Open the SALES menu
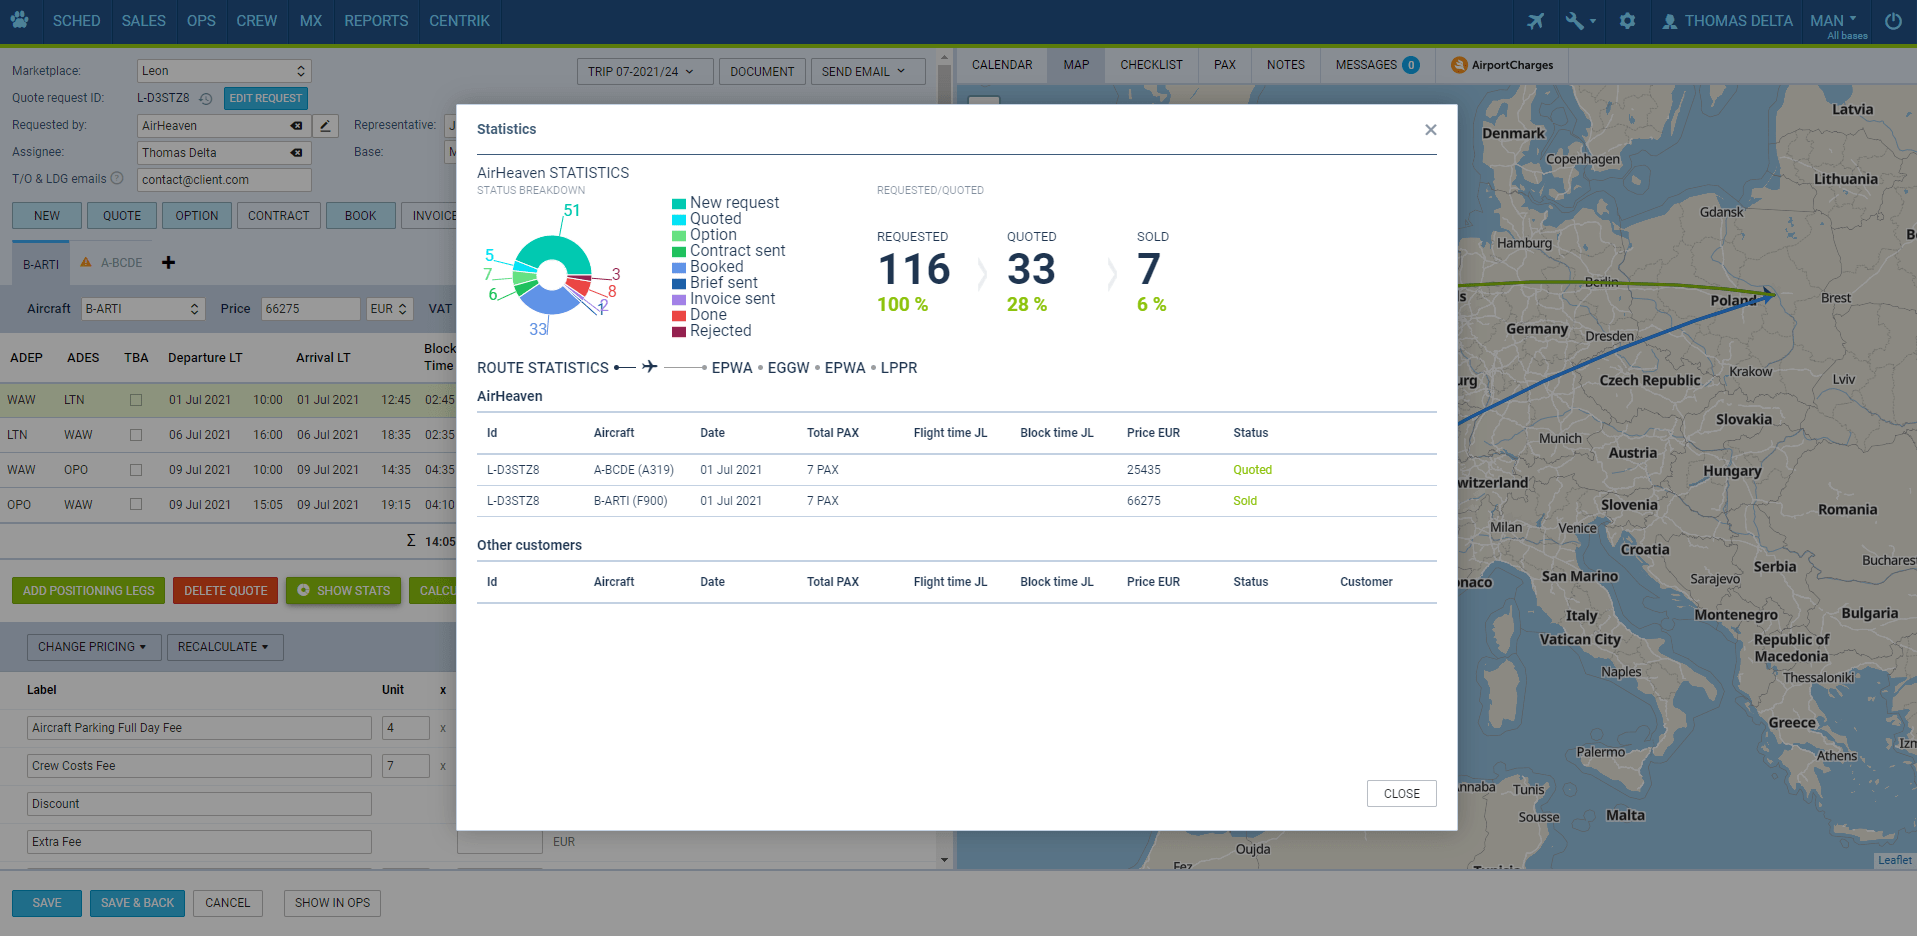The width and height of the screenshot is (1917, 936). 144,21
